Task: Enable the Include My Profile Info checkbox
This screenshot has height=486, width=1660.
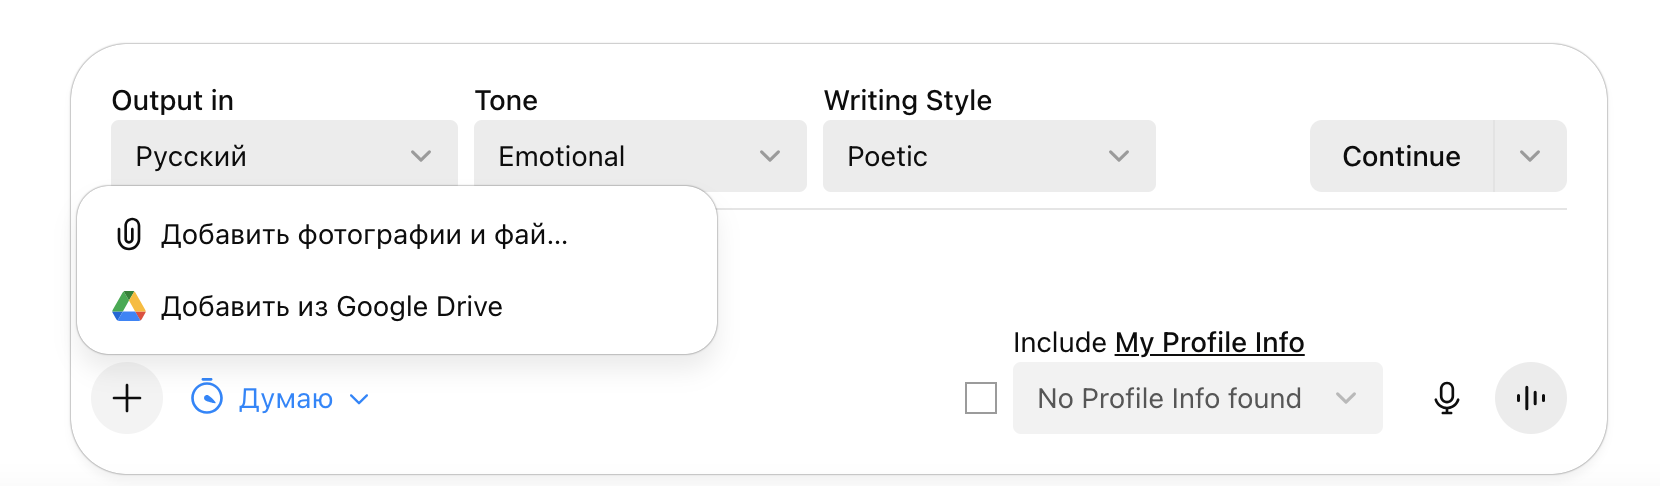Action: coord(981,398)
